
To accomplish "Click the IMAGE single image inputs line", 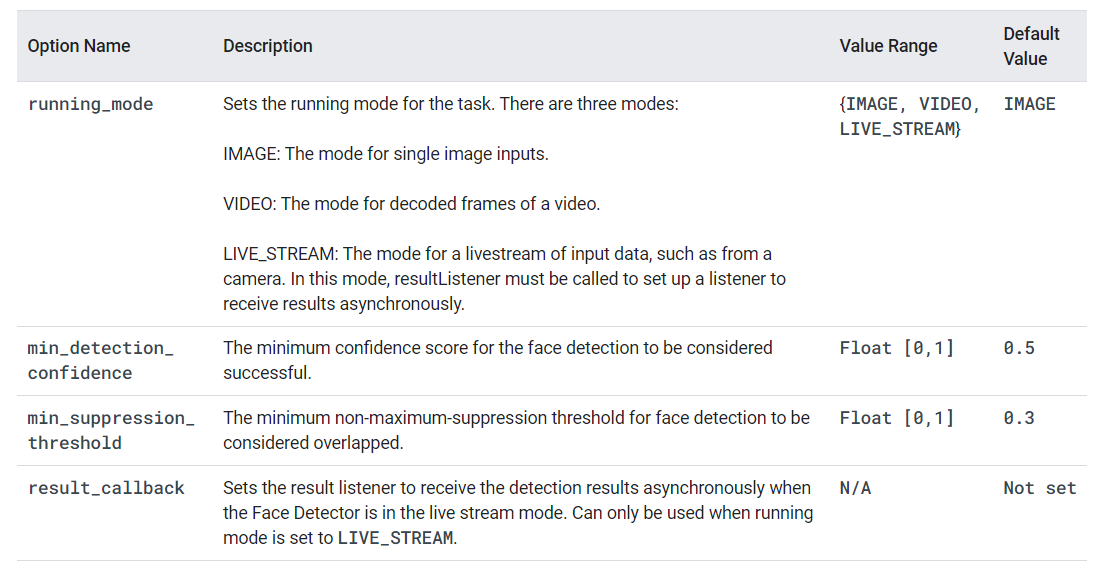I will pyautogui.click(x=386, y=154).
